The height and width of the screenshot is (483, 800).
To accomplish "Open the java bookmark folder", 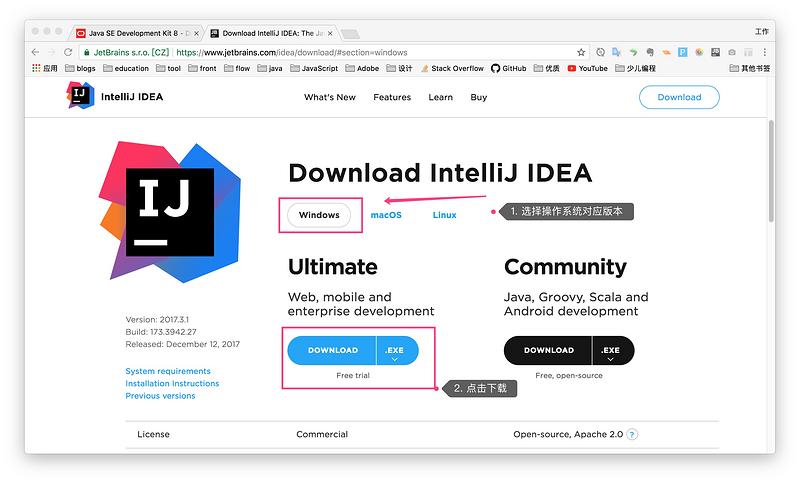I will [270, 68].
